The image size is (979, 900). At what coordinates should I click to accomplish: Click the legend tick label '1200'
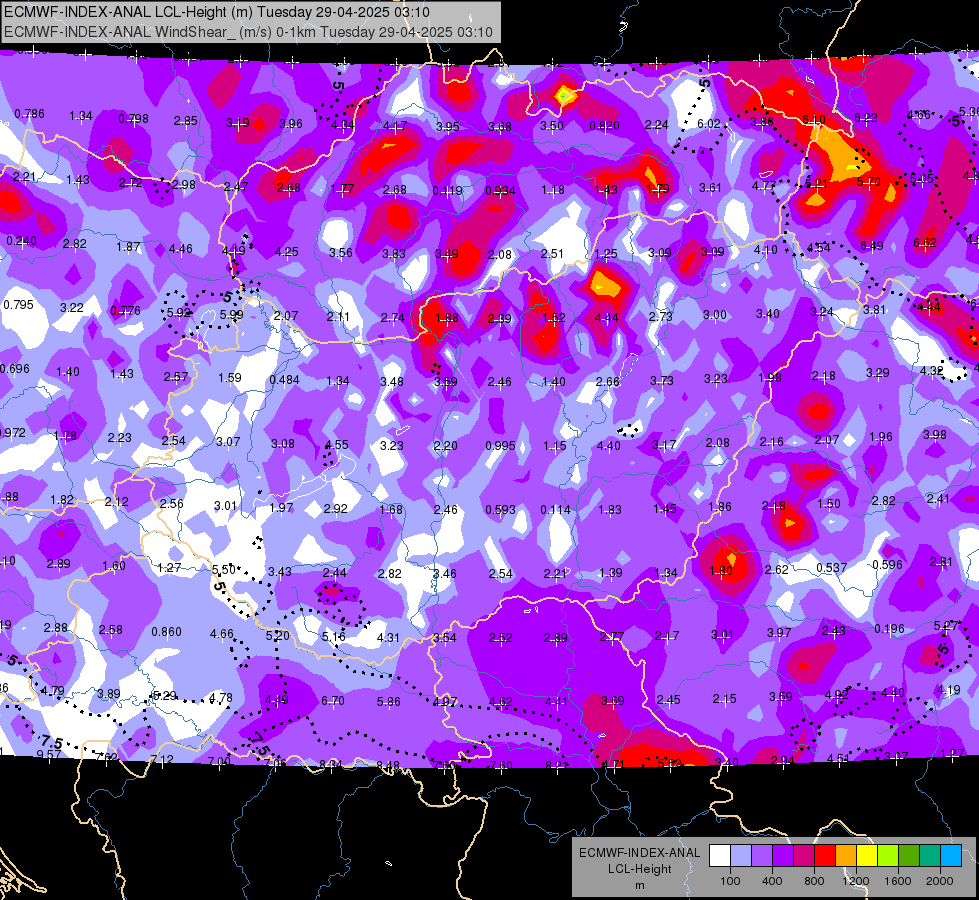coord(856,881)
